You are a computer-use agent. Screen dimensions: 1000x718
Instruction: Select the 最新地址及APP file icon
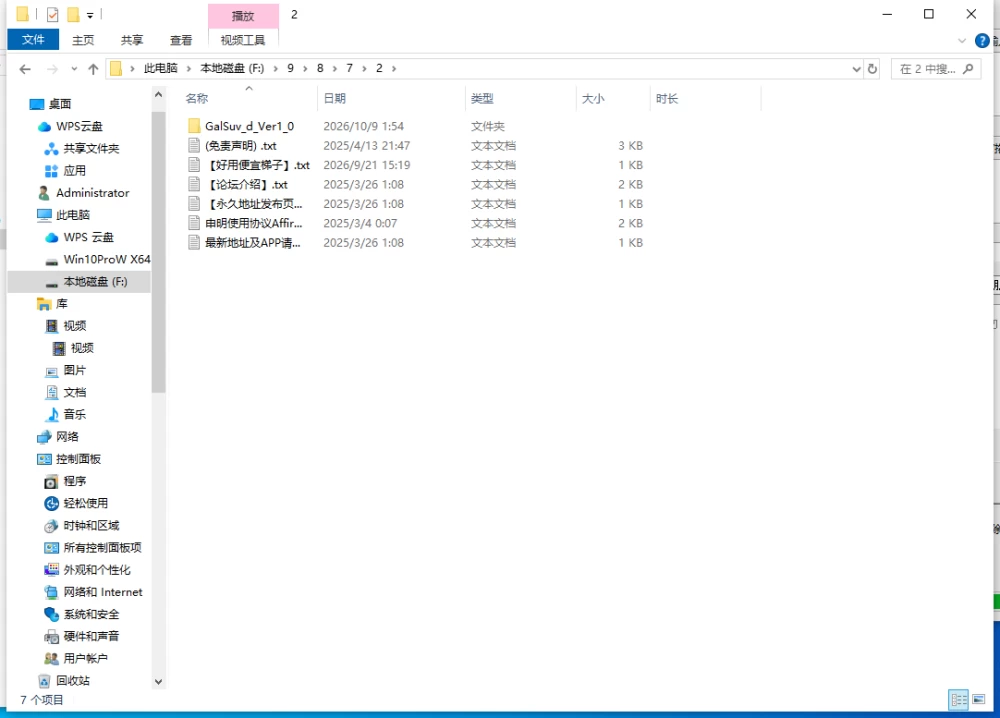point(194,243)
